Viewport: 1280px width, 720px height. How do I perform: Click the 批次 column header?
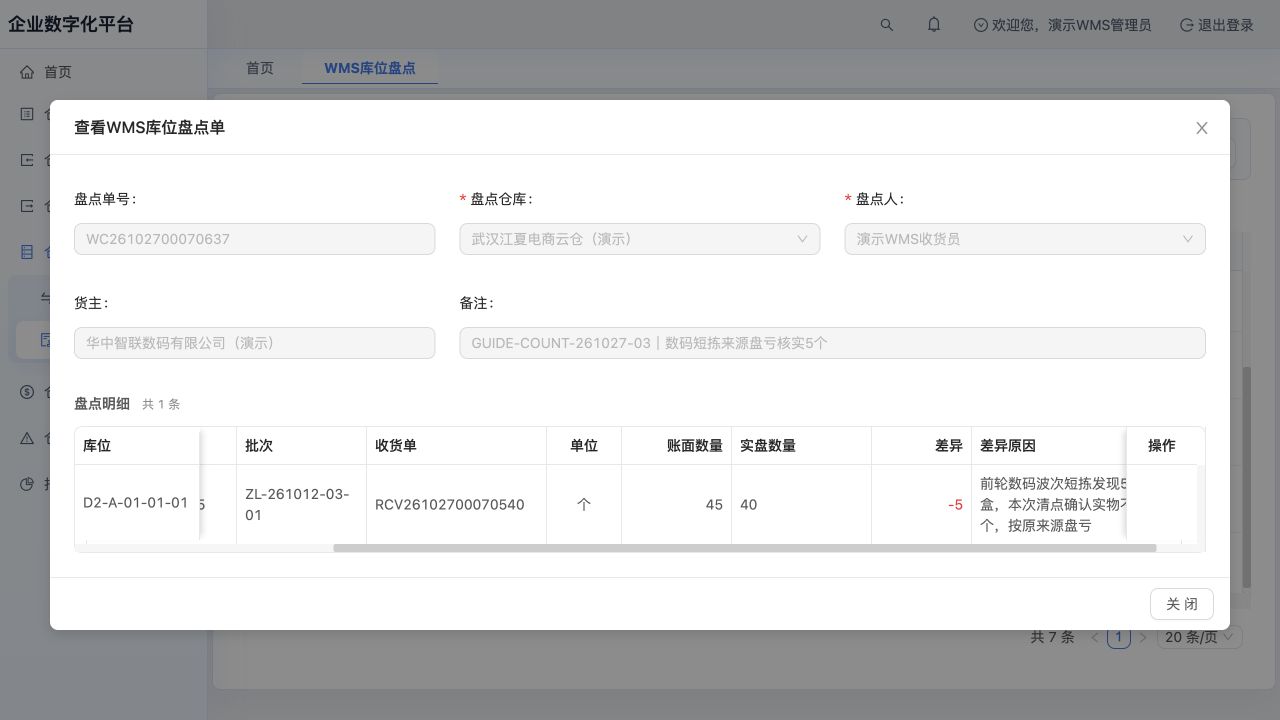(x=301, y=446)
